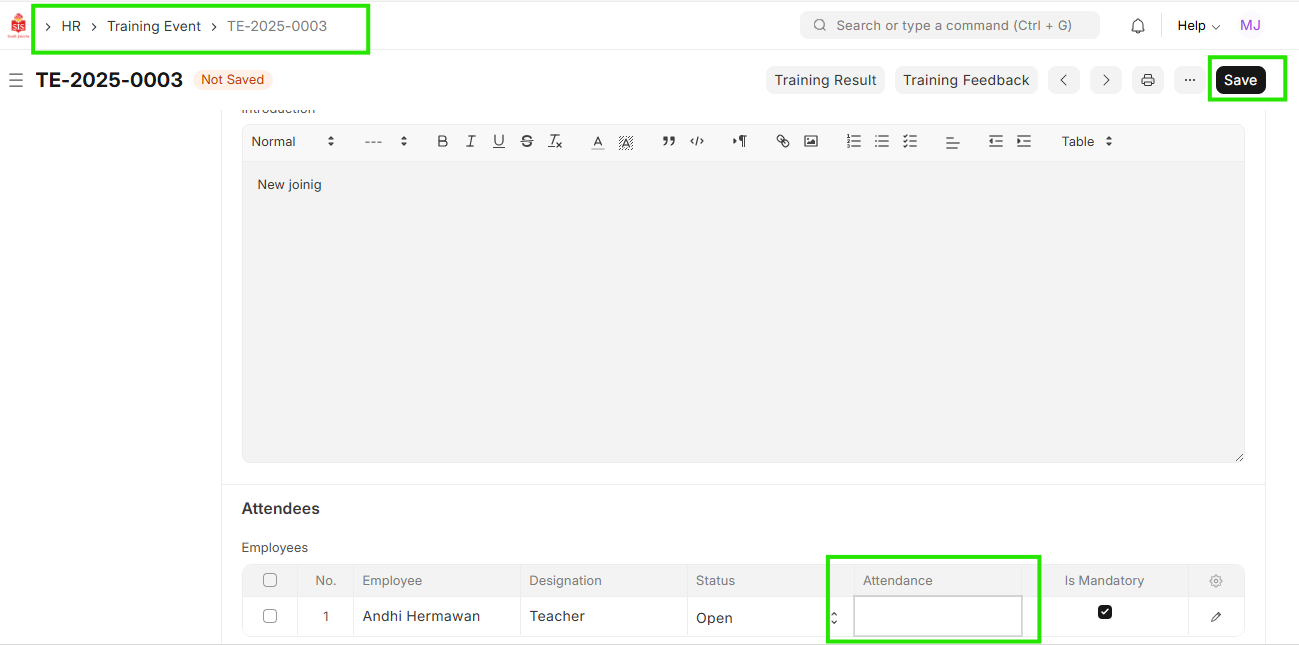
Task: Click the strikethrough formatting icon
Action: 527,142
